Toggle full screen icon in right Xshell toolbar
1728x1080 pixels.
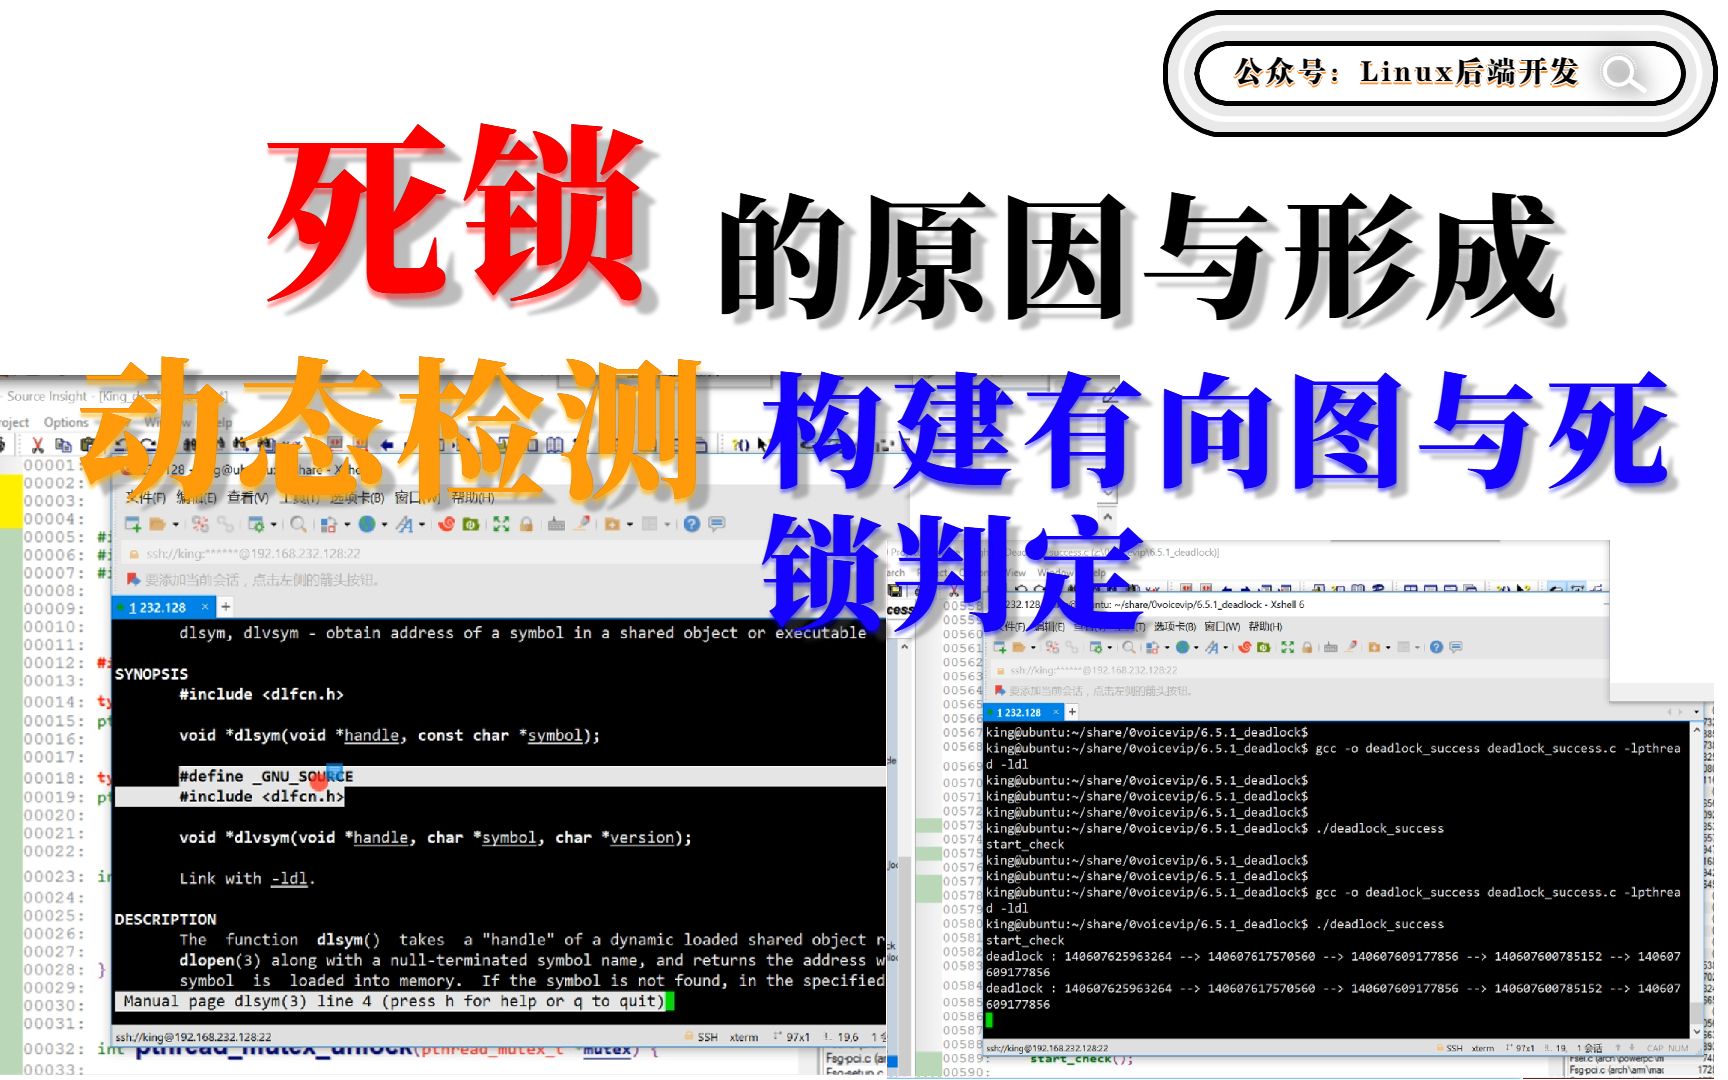(1287, 647)
